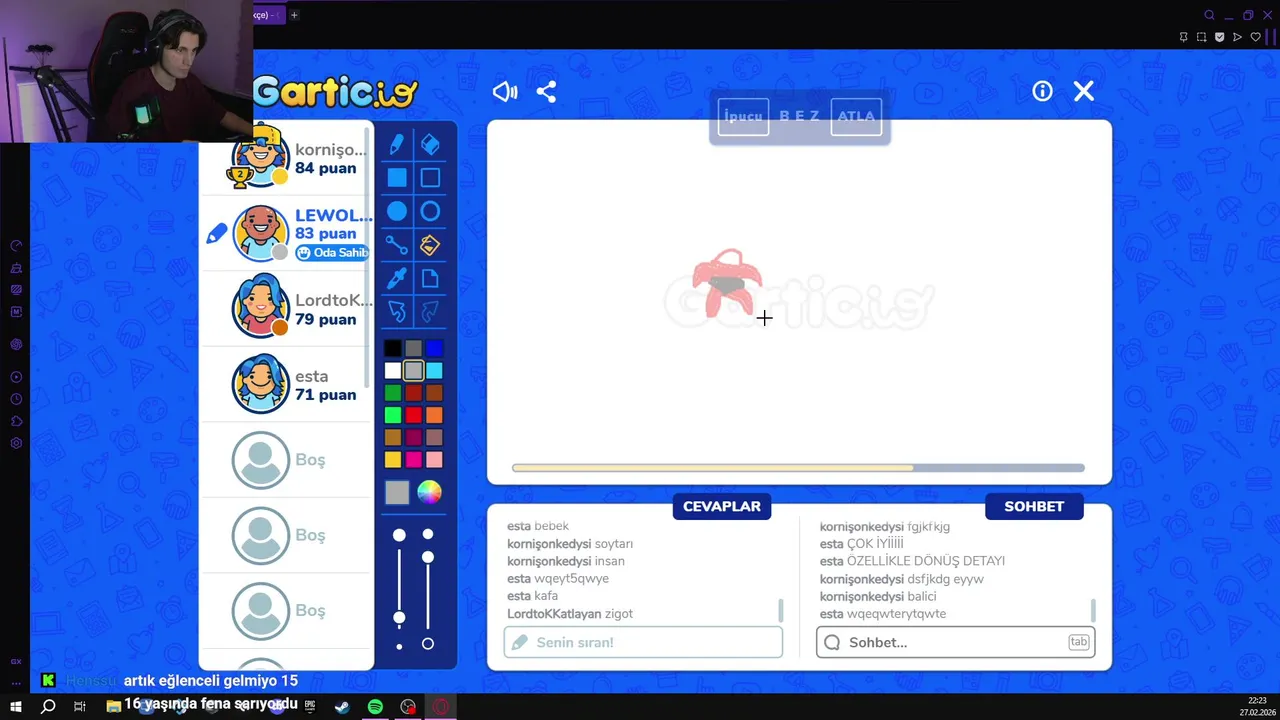Click player esta with 71 puan

pos(287,384)
